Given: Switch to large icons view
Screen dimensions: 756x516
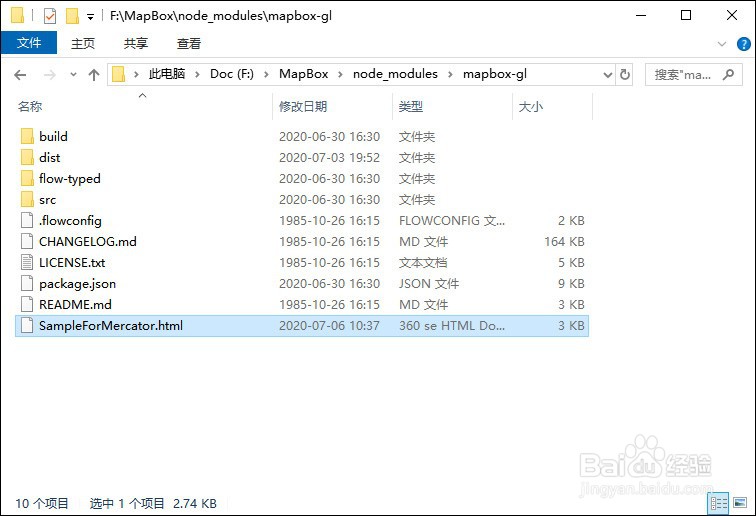Looking at the screenshot, I should click(x=740, y=504).
